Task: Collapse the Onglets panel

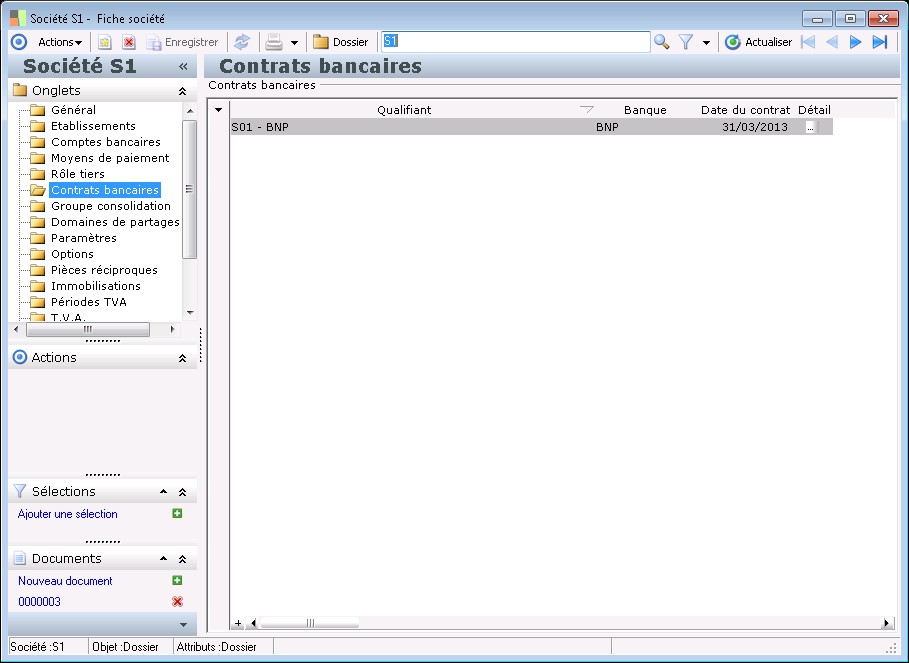Action: [182, 91]
